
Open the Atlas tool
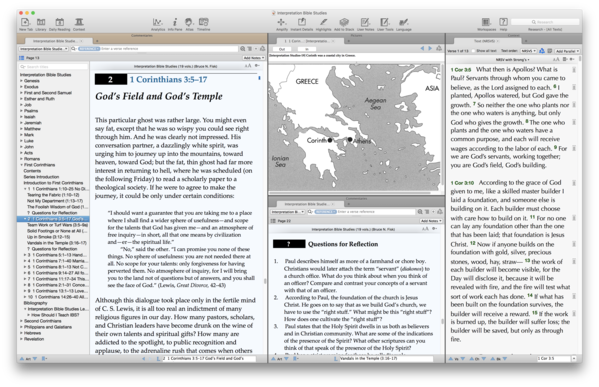click(189, 23)
